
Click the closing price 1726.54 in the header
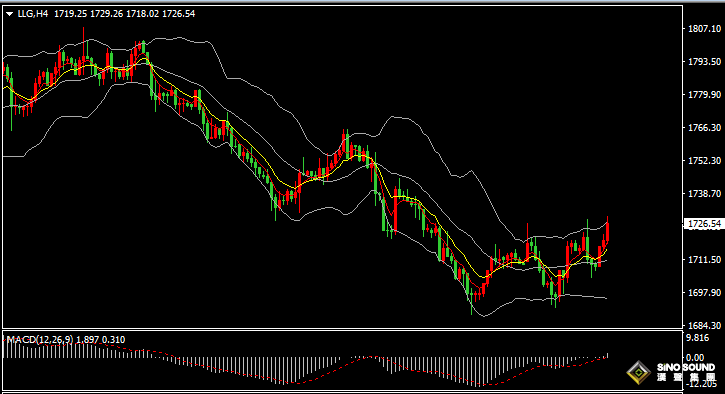(178, 14)
